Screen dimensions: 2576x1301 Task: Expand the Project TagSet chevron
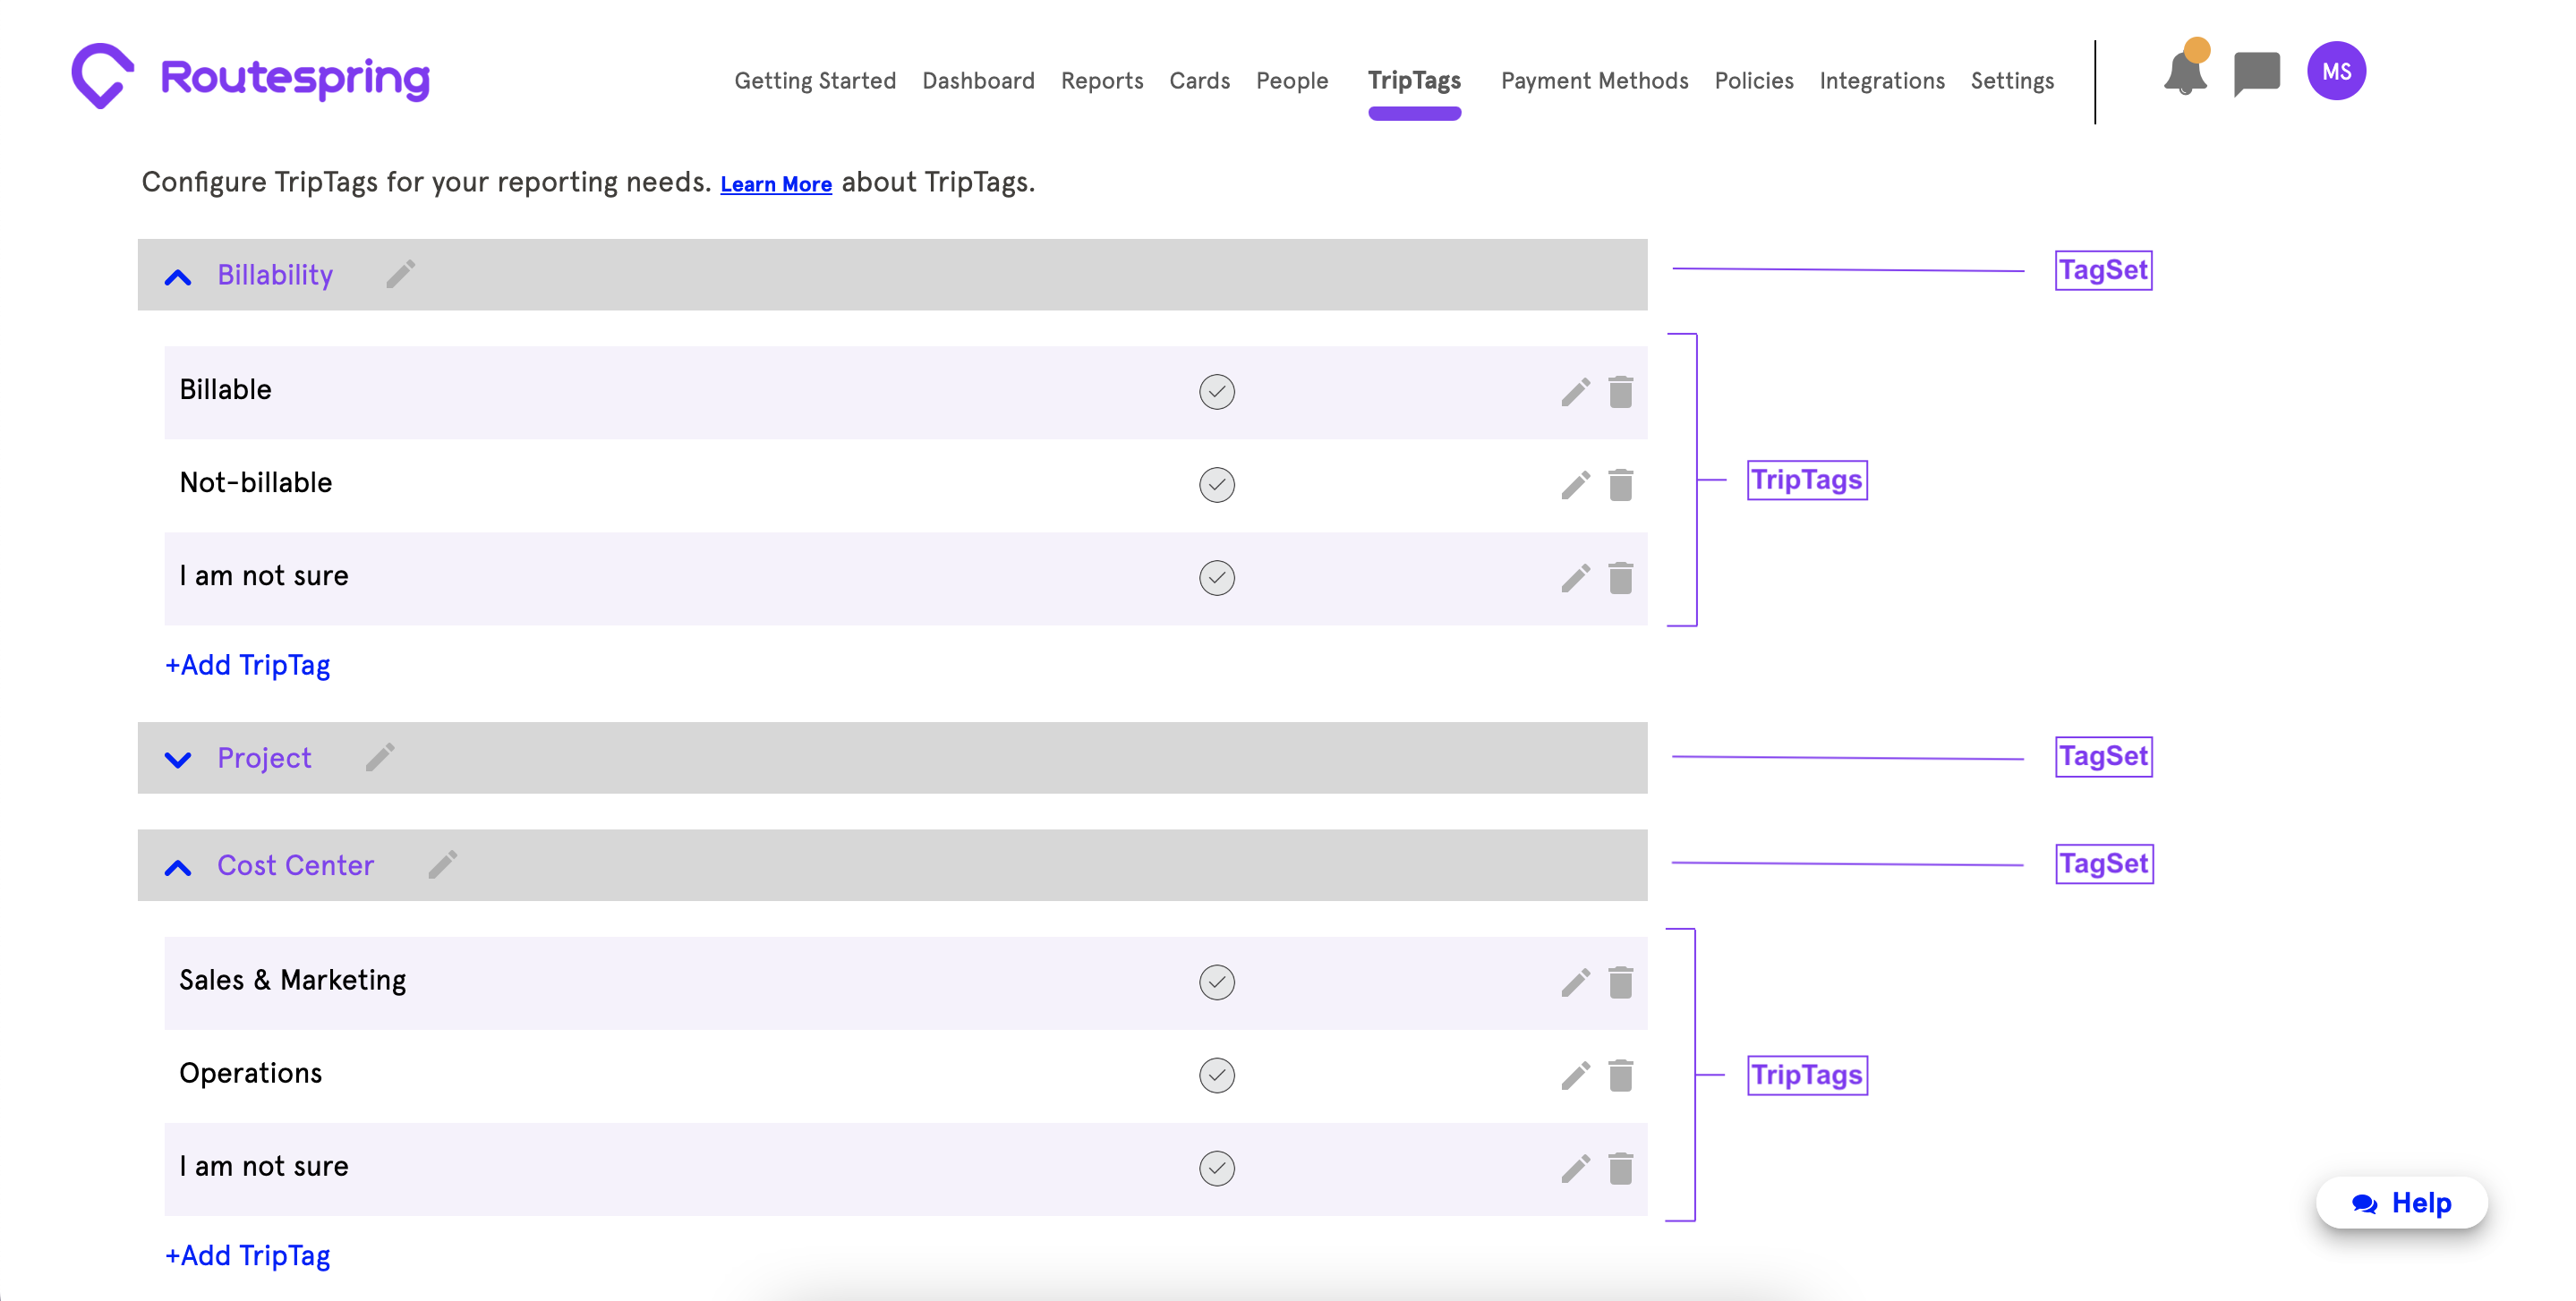point(178,759)
